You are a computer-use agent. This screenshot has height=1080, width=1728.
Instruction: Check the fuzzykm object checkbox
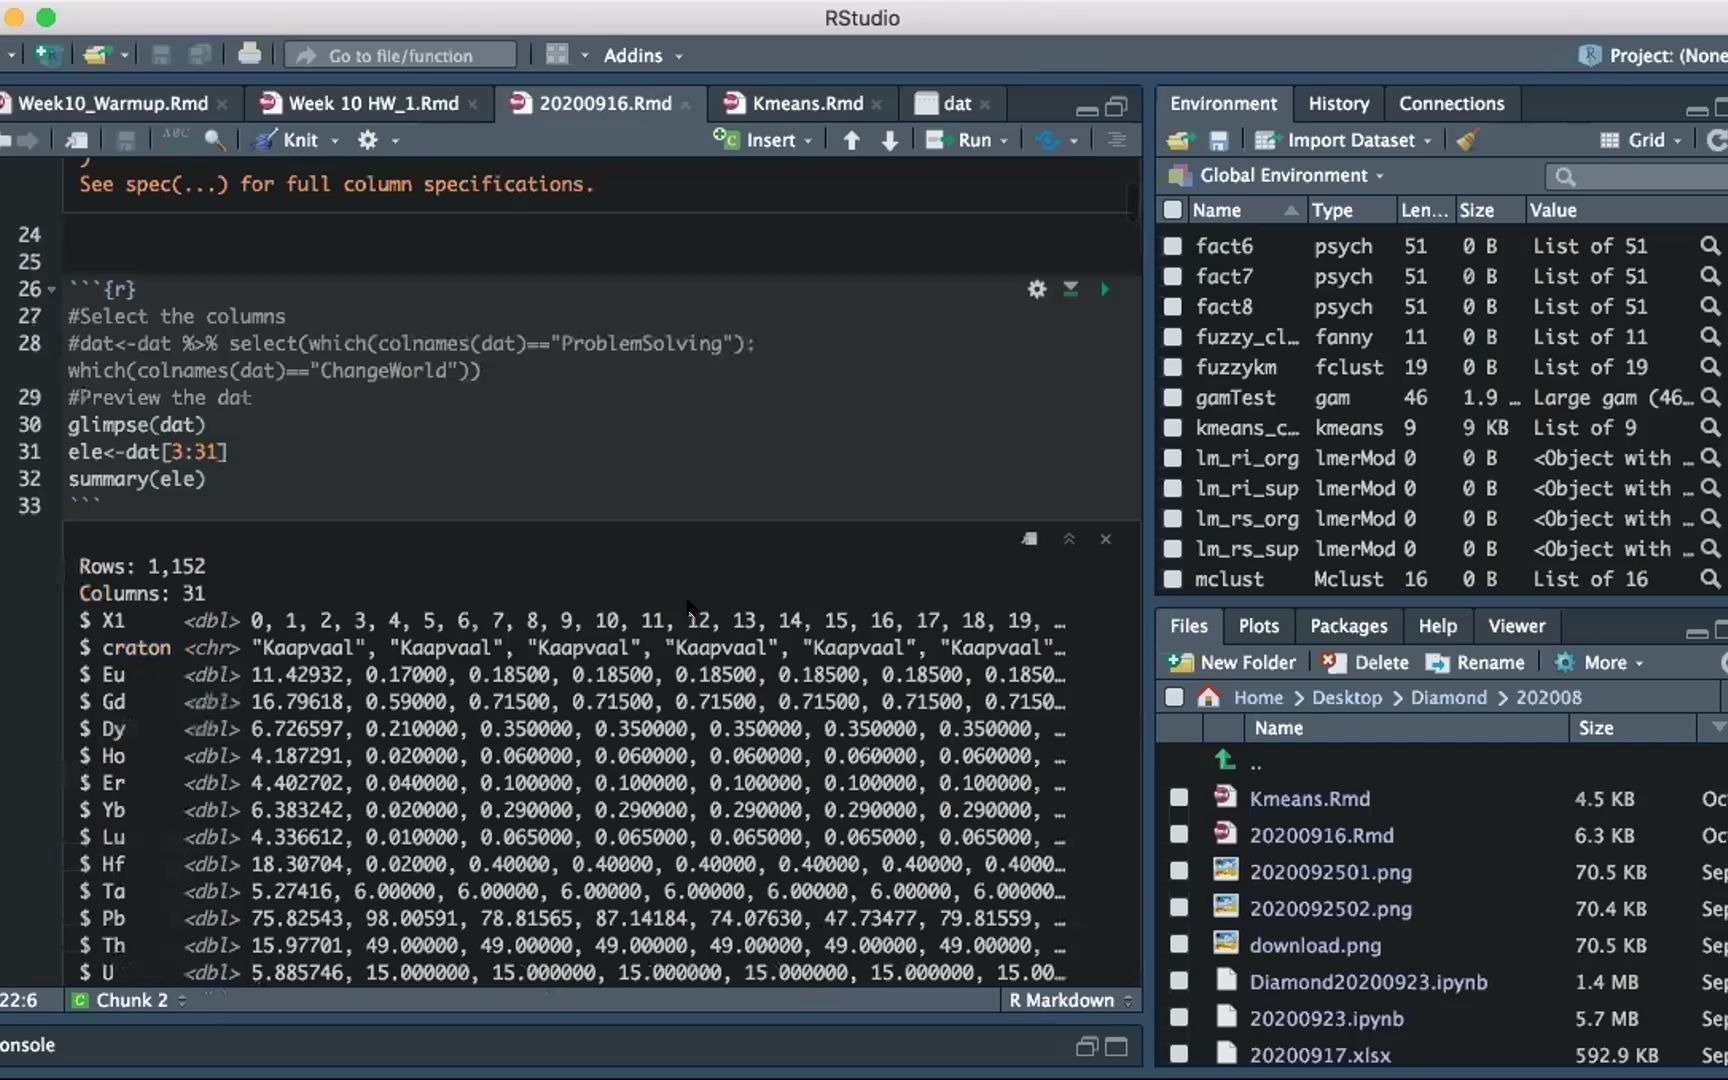coord(1173,367)
